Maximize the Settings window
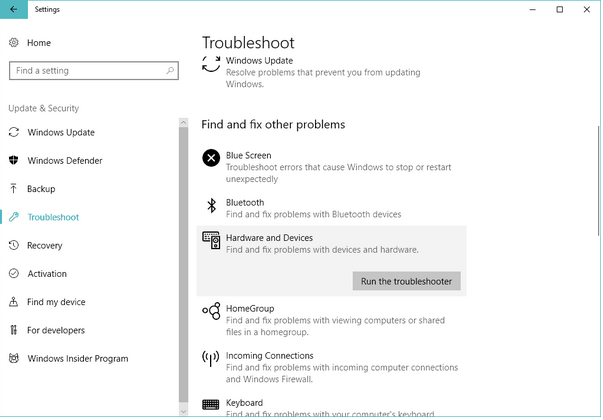This screenshot has width=603, height=420. point(560,9)
